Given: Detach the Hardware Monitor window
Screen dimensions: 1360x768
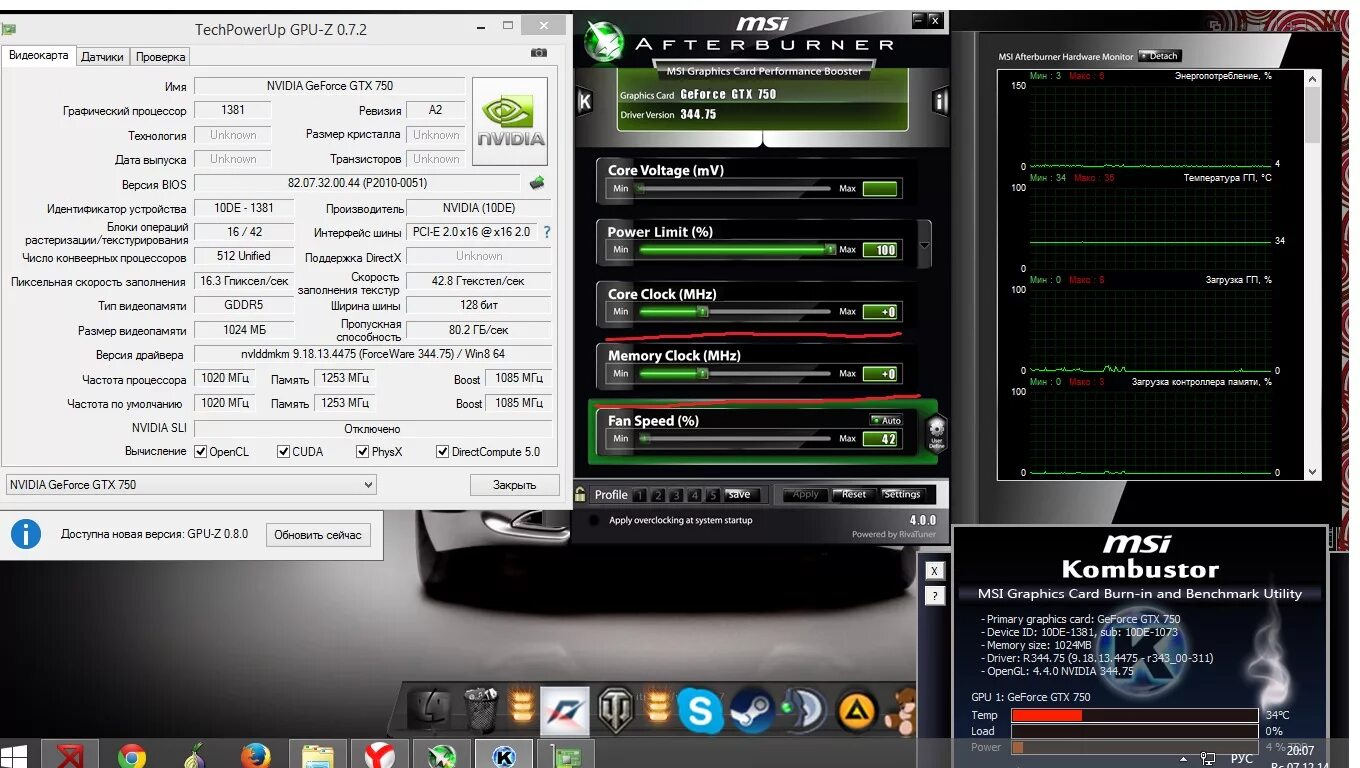Looking at the screenshot, I should pos(1159,56).
